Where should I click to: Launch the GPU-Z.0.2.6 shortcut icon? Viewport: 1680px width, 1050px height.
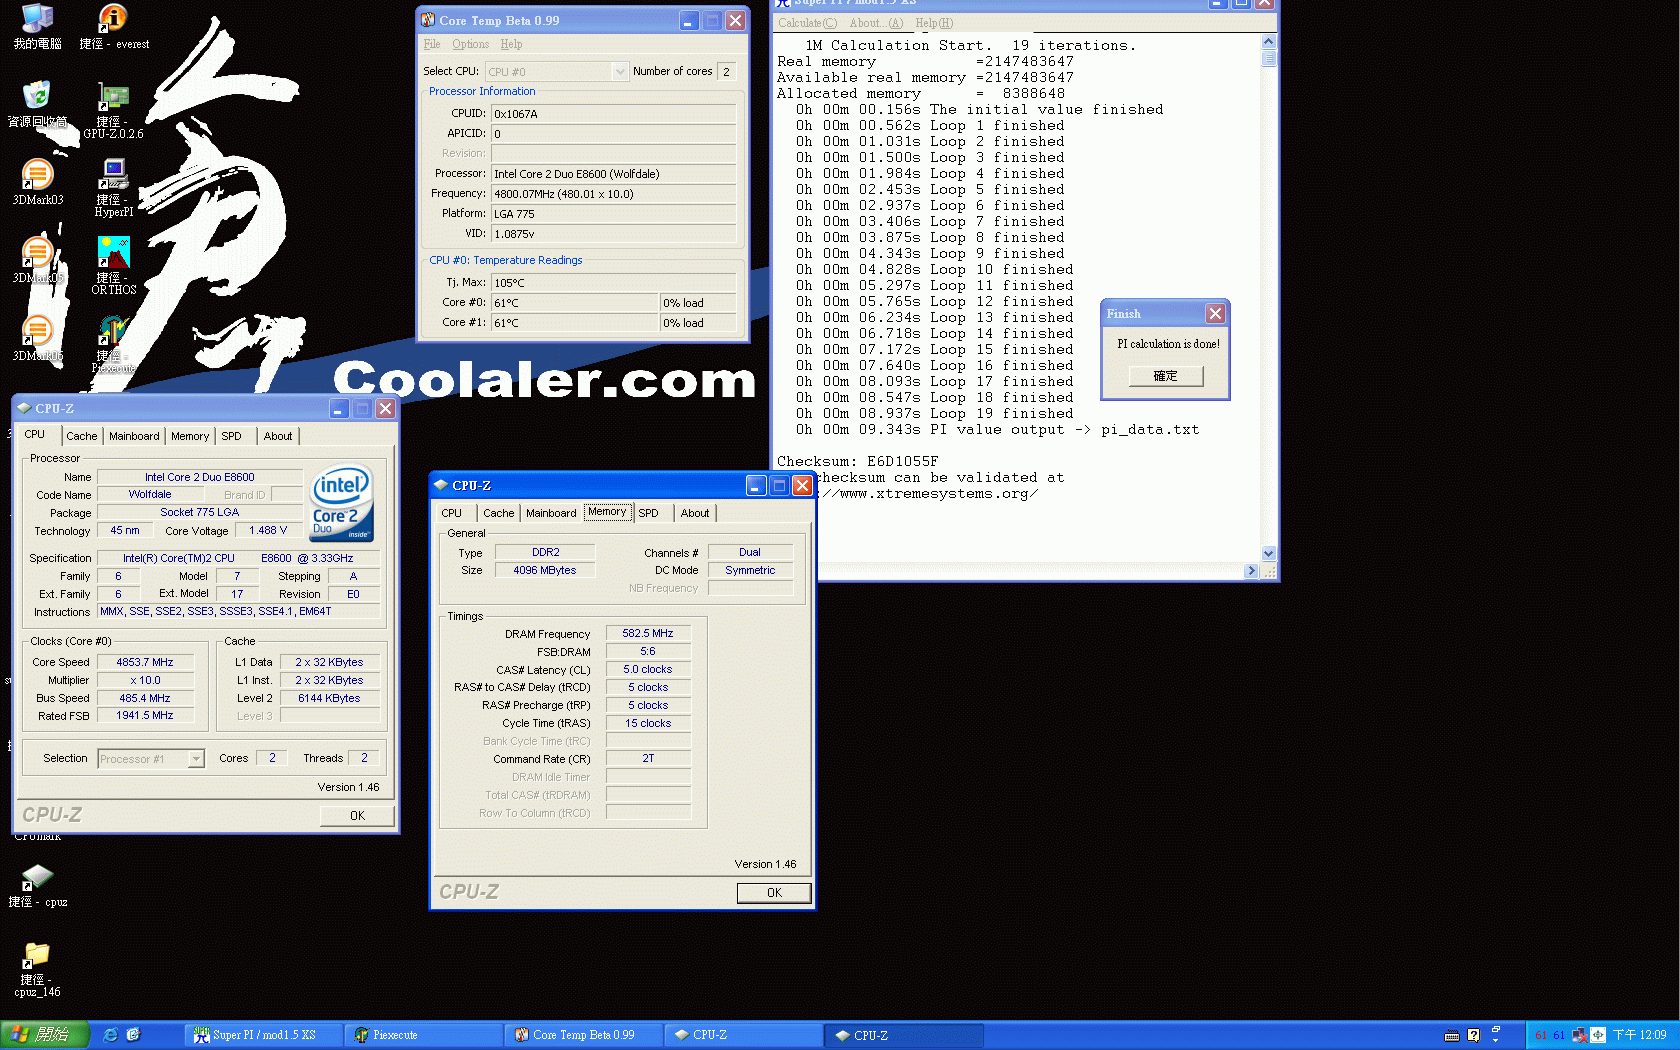click(113, 98)
